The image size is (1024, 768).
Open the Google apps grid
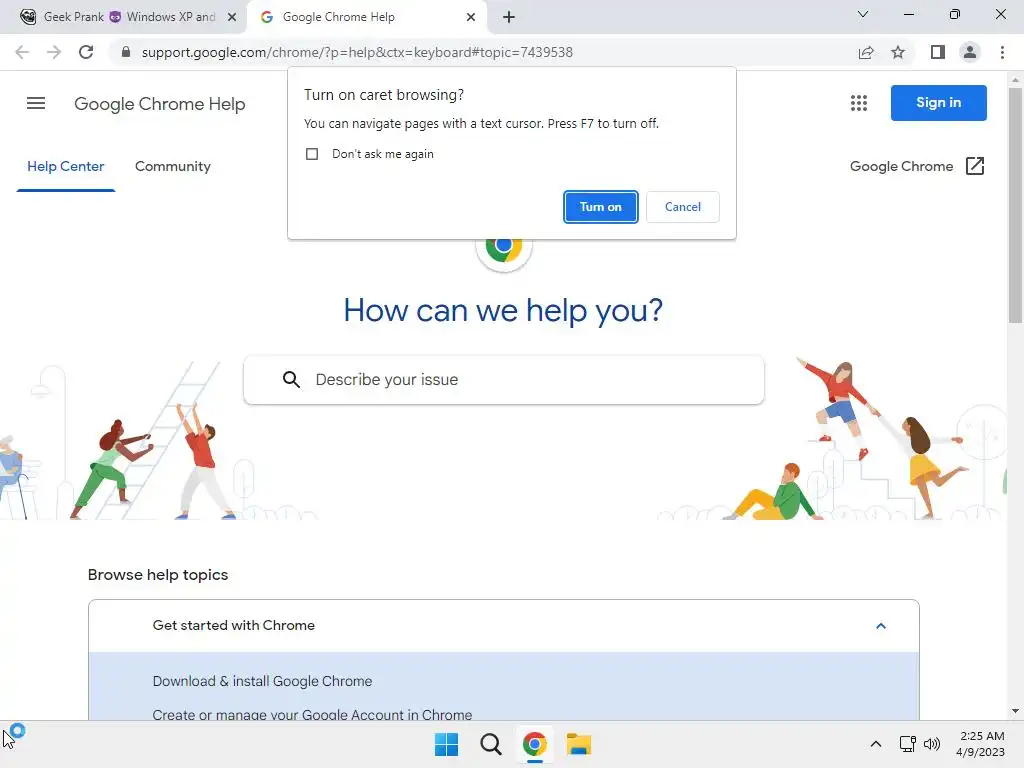[x=859, y=103]
